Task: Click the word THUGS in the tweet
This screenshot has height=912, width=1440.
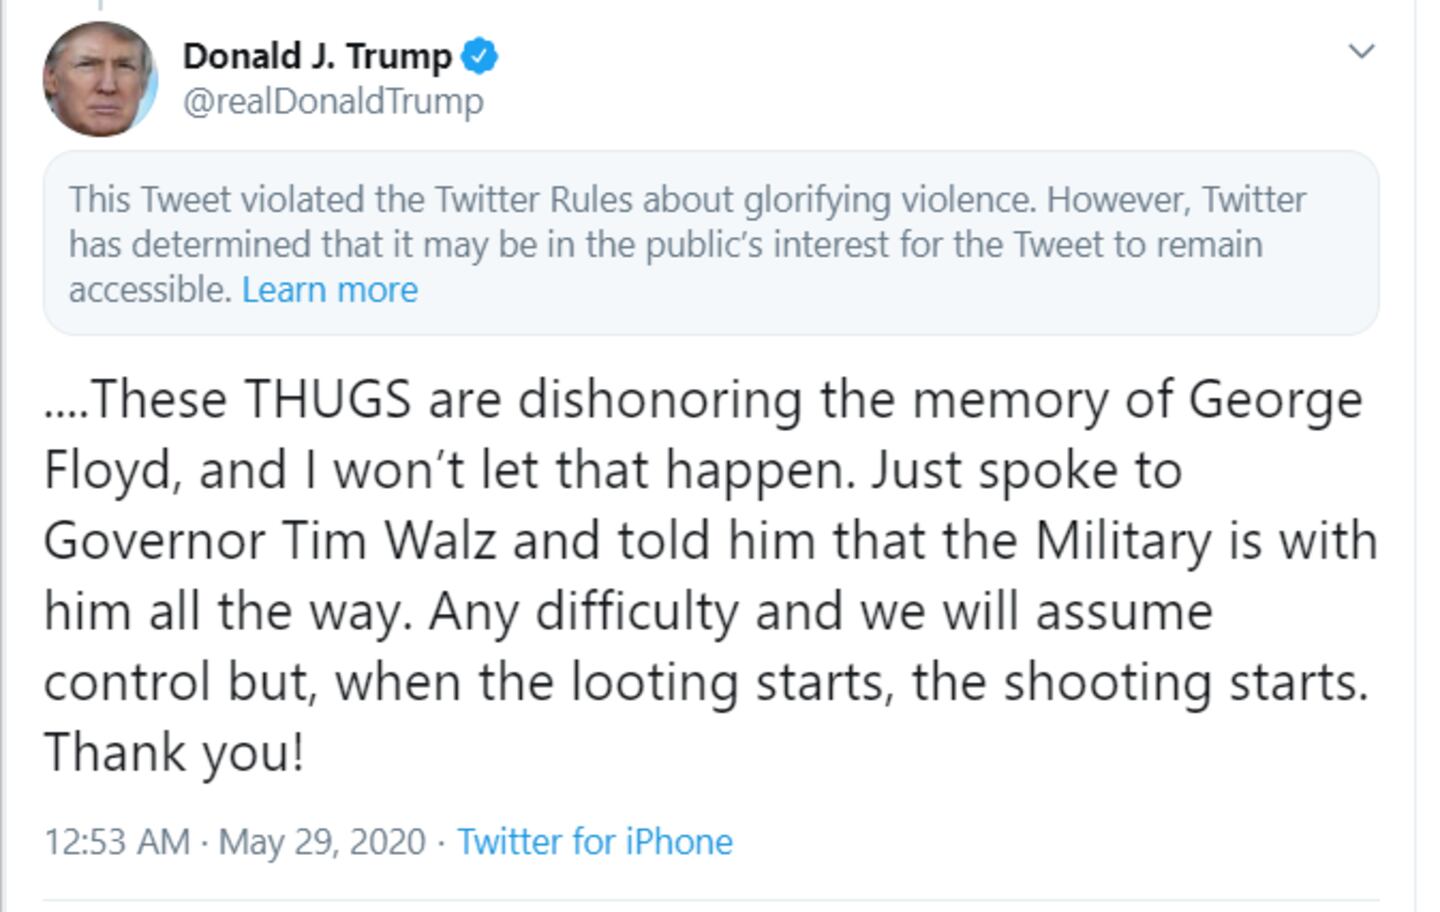Action: (x=328, y=399)
